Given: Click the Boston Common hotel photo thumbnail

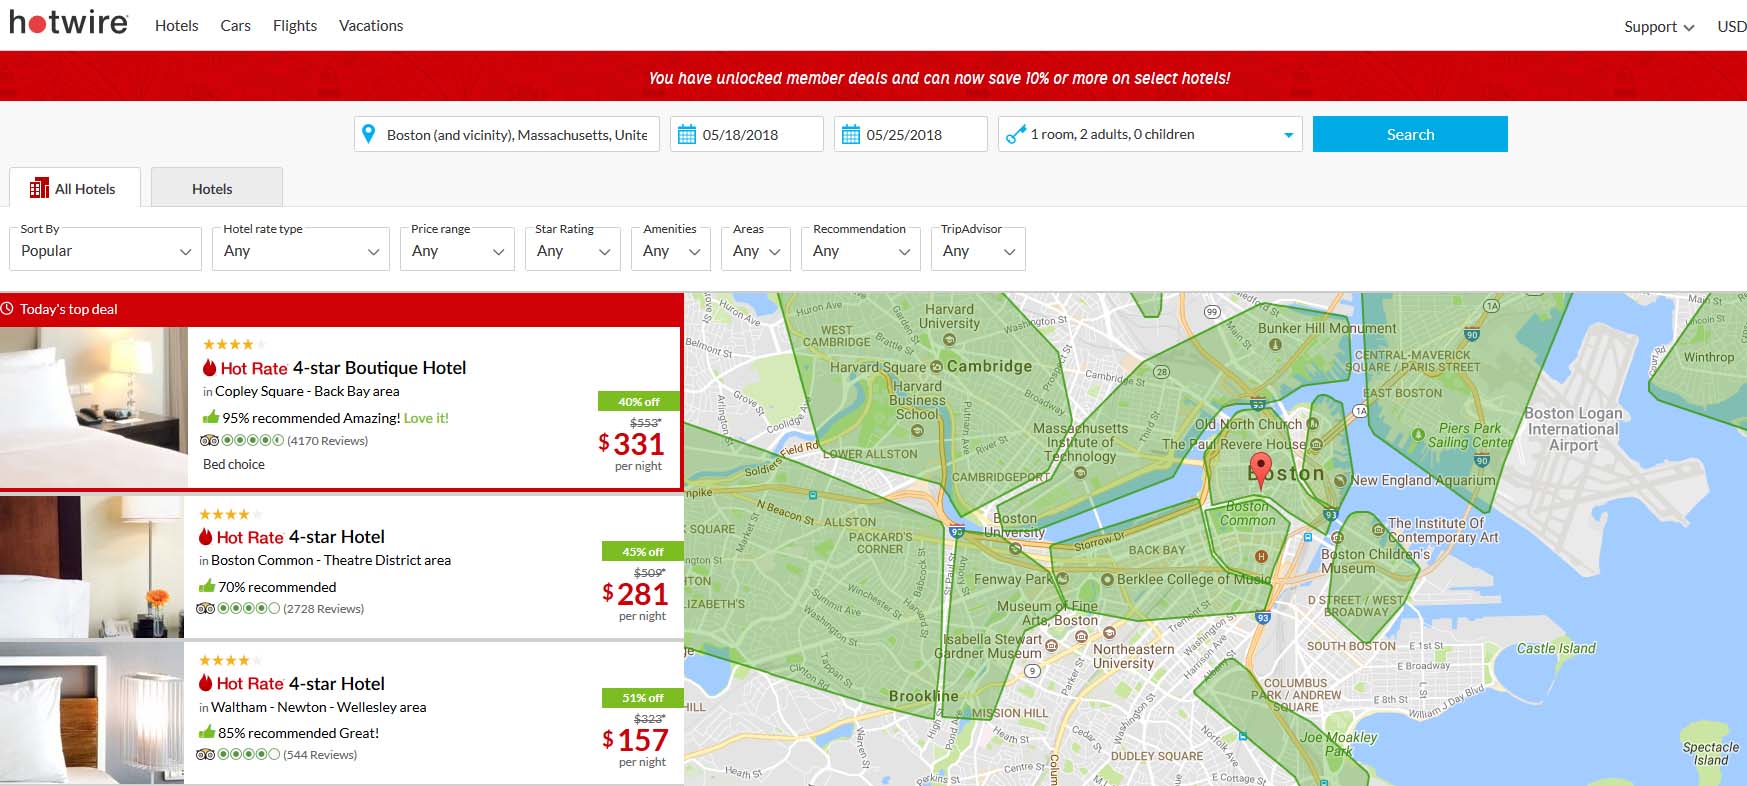Looking at the screenshot, I should point(92,567).
